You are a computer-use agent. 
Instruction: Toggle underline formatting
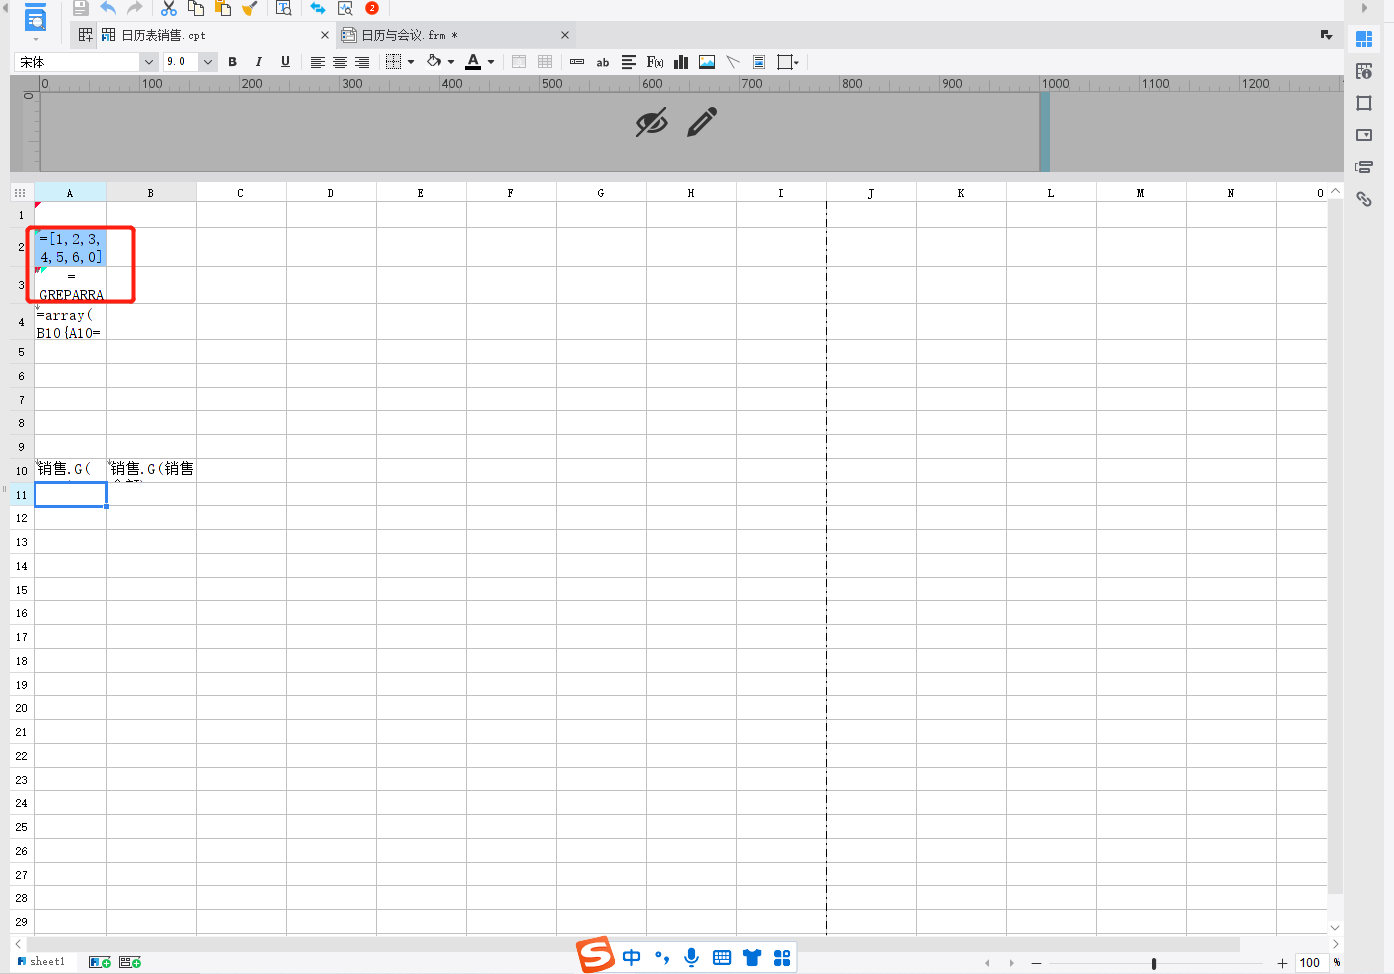coord(285,62)
